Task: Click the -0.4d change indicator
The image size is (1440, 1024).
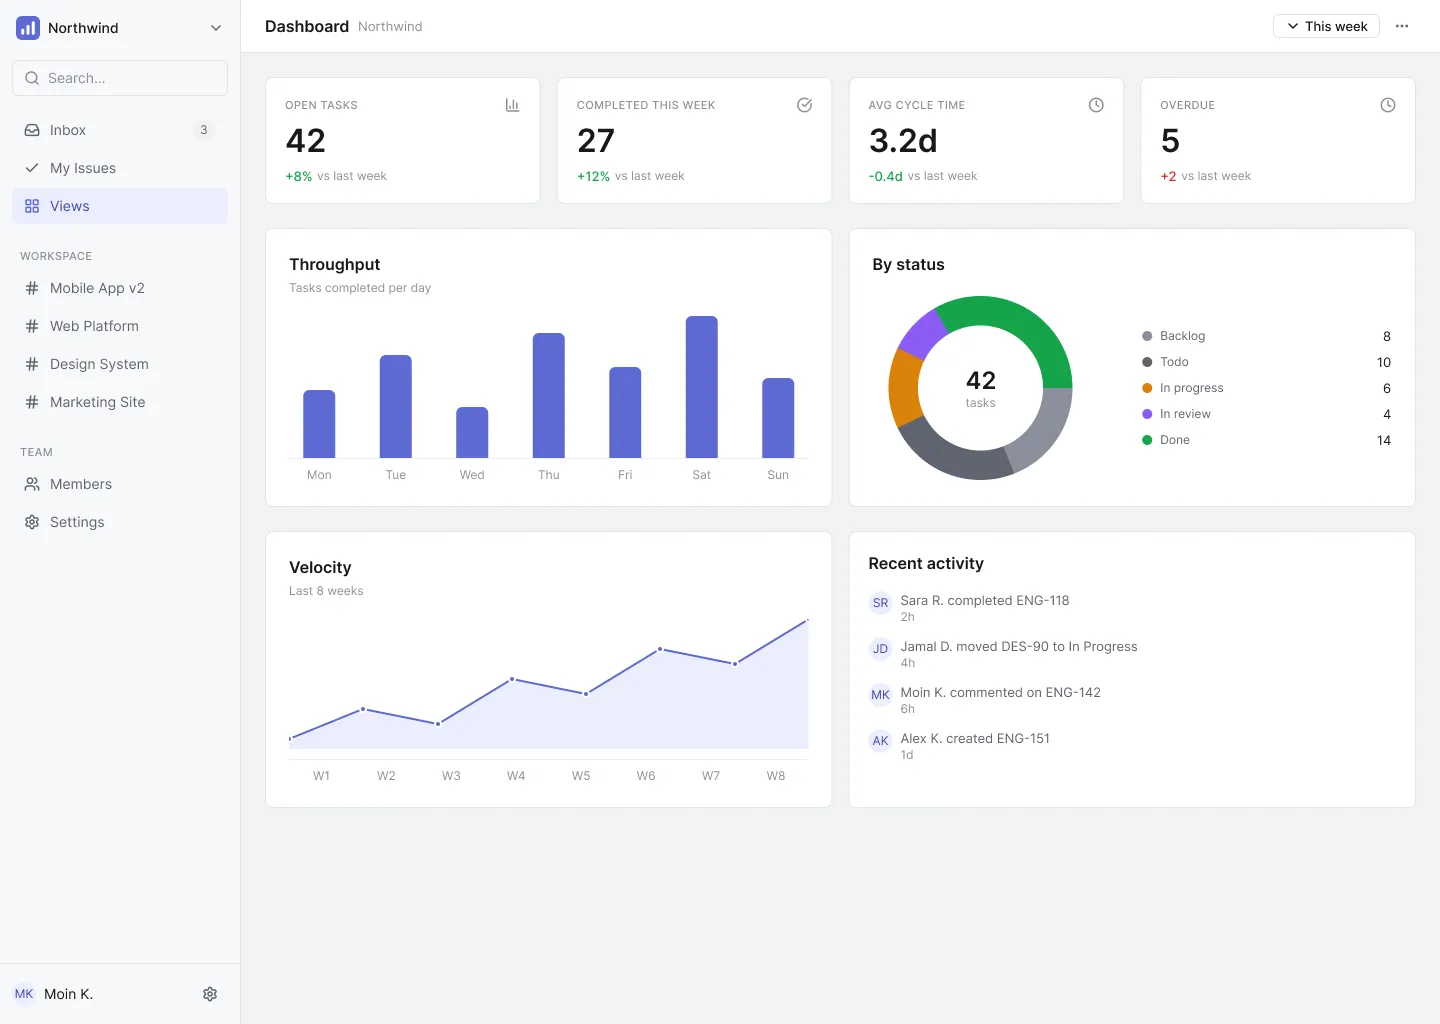Action: tap(886, 176)
